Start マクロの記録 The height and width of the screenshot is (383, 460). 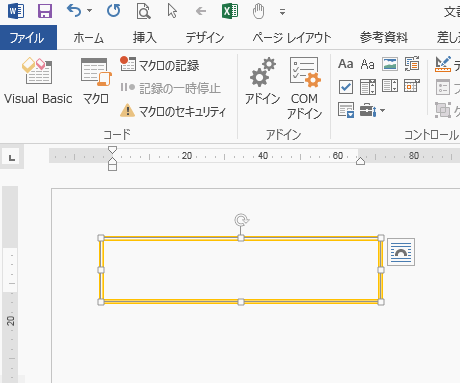160,65
